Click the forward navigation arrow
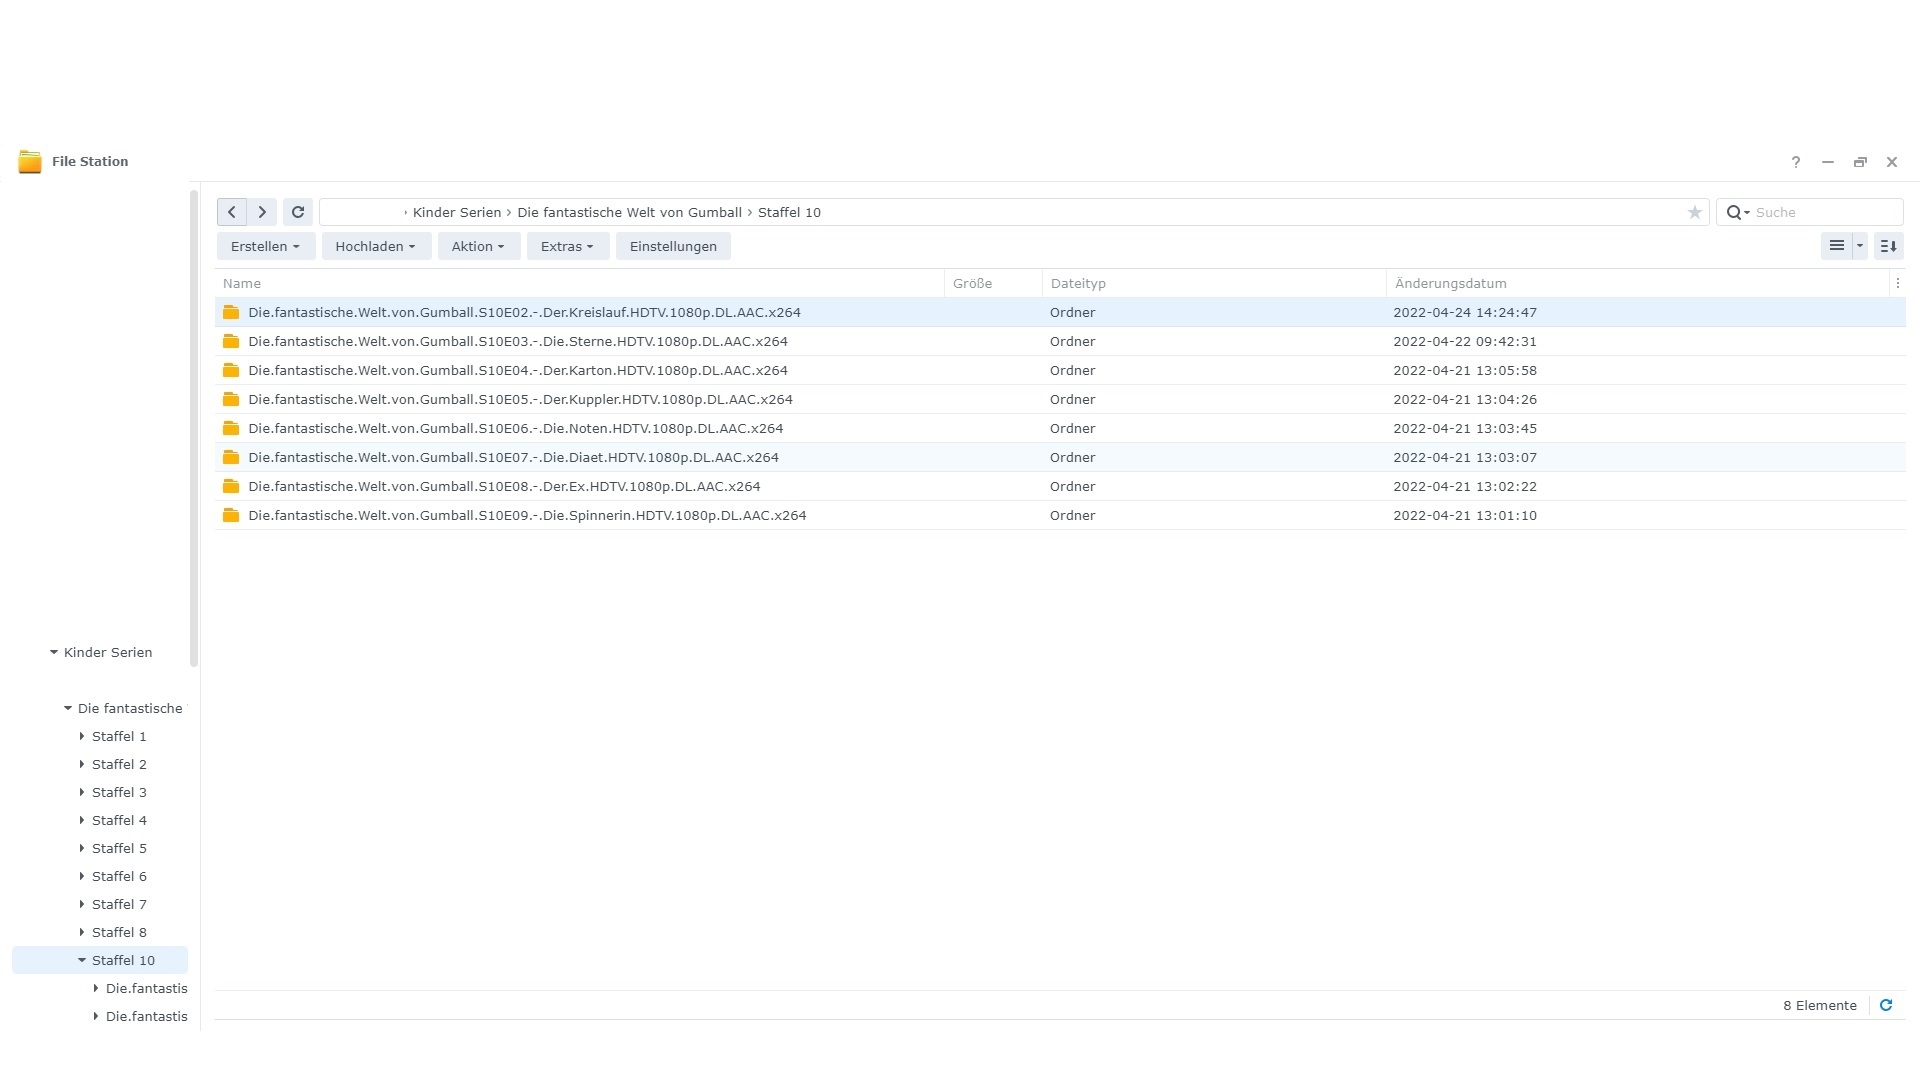1920x1080 pixels. pos(262,212)
